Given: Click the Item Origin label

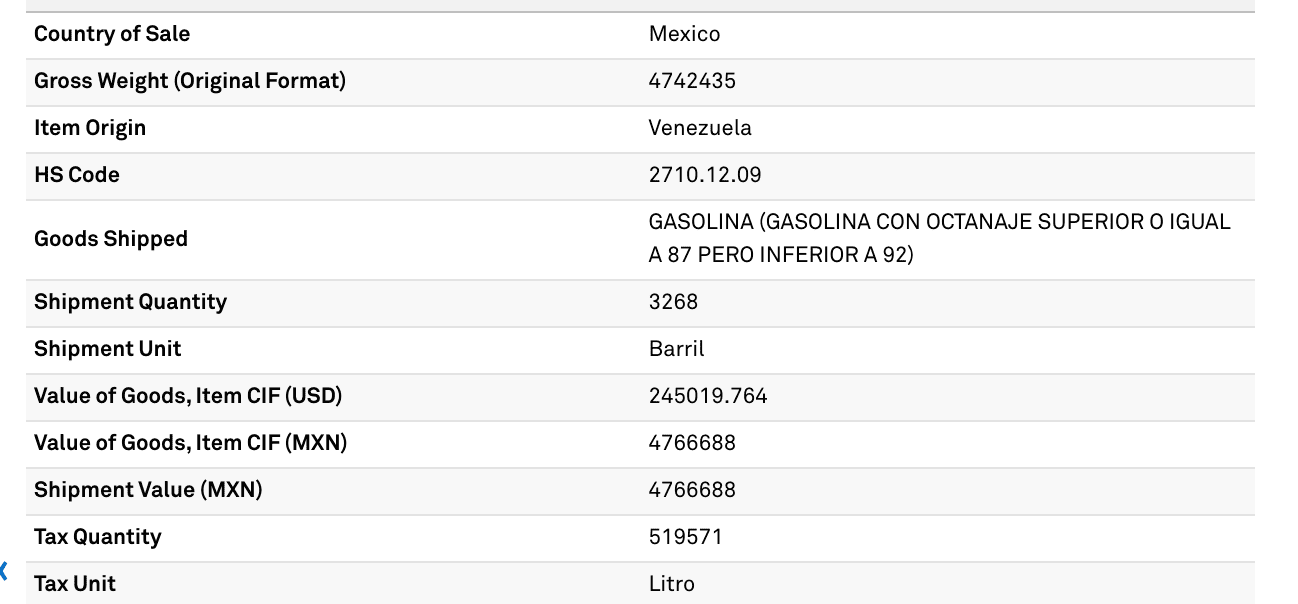Looking at the screenshot, I should [90, 128].
